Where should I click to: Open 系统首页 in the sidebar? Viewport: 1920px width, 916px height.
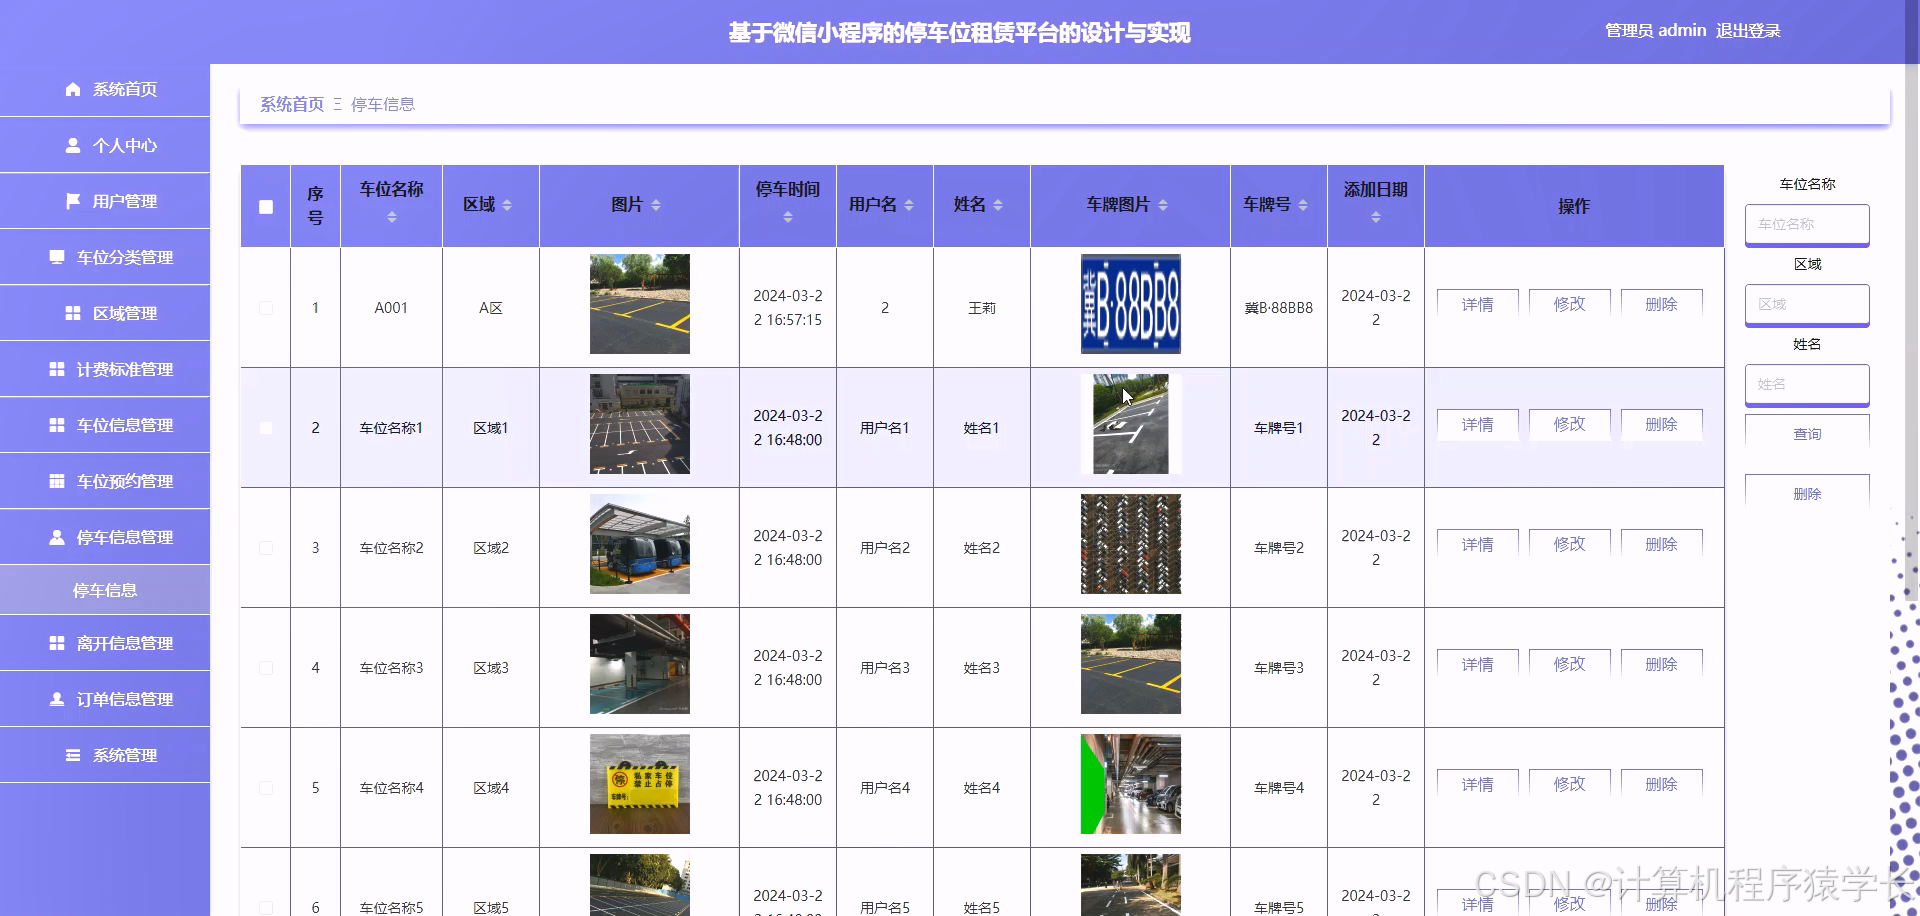click(105, 89)
